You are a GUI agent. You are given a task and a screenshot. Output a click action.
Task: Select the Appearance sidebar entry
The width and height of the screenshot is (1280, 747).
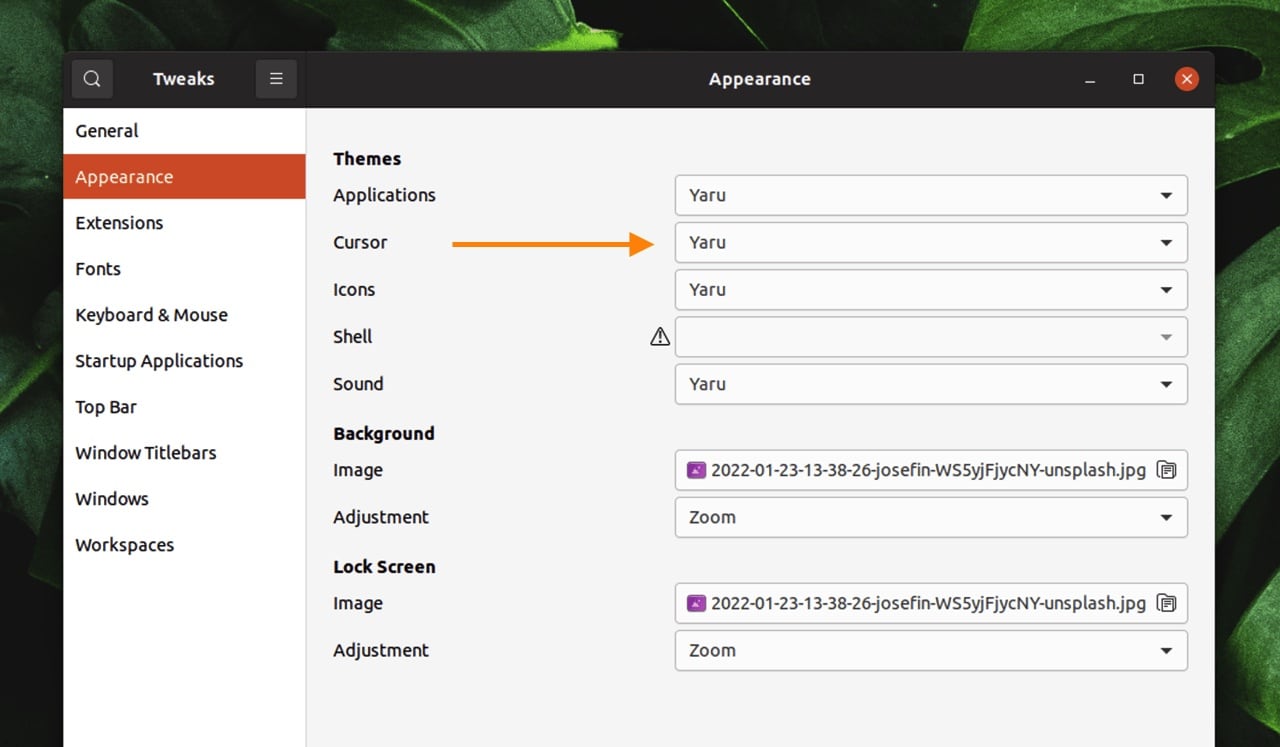click(x=184, y=177)
